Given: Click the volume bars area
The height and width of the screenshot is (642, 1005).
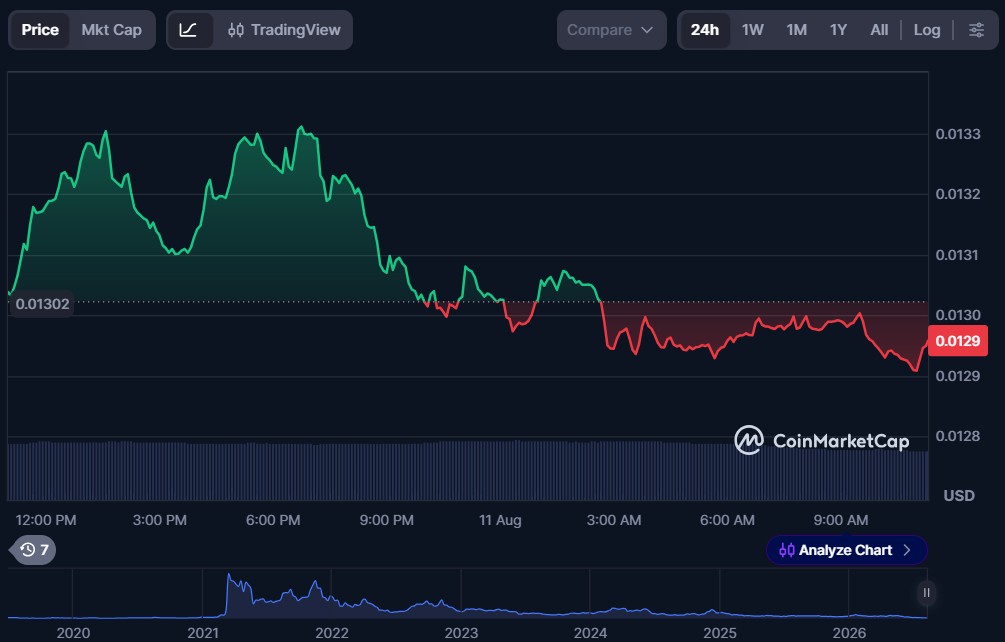Looking at the screenshot, I should tap(468, 471).
